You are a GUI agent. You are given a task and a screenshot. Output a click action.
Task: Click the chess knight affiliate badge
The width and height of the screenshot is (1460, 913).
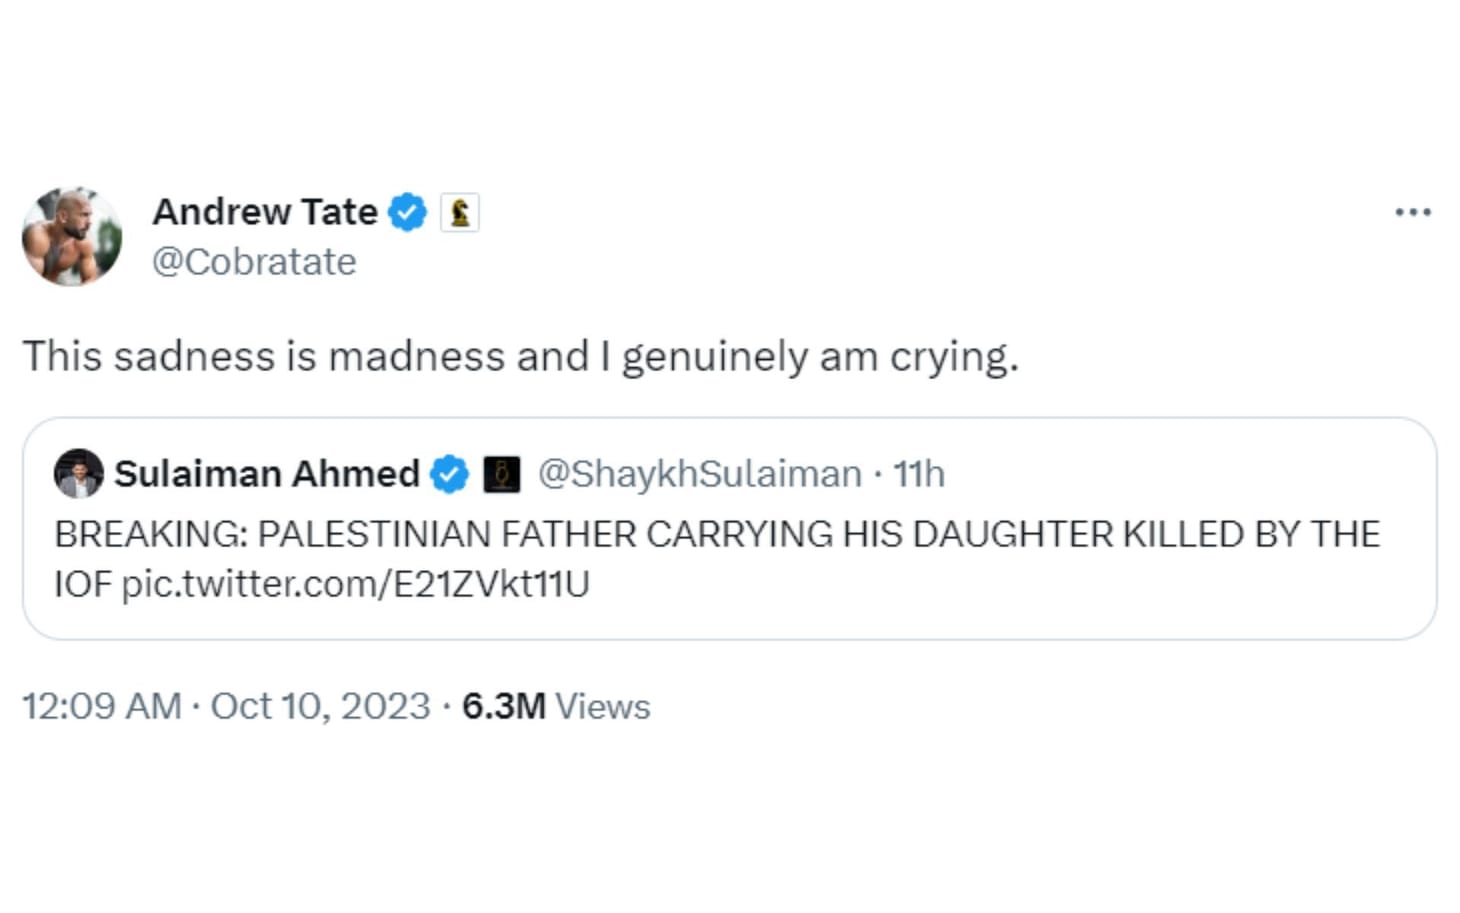pyautogui.click(x=460, y=212)
